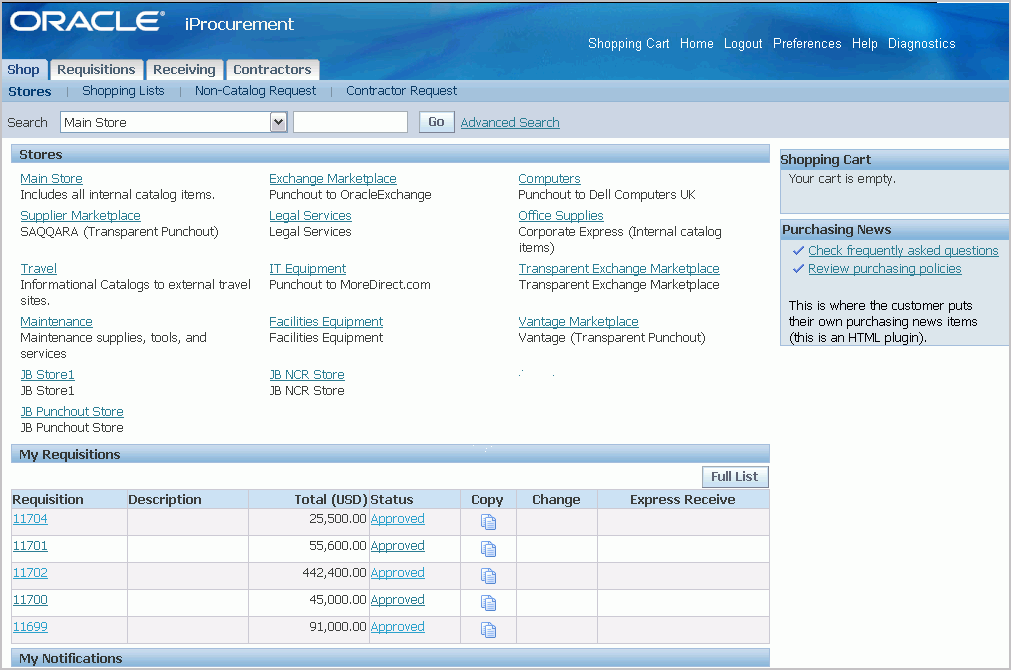Switch to the Requisitions tab

click(x=96, y=70)
